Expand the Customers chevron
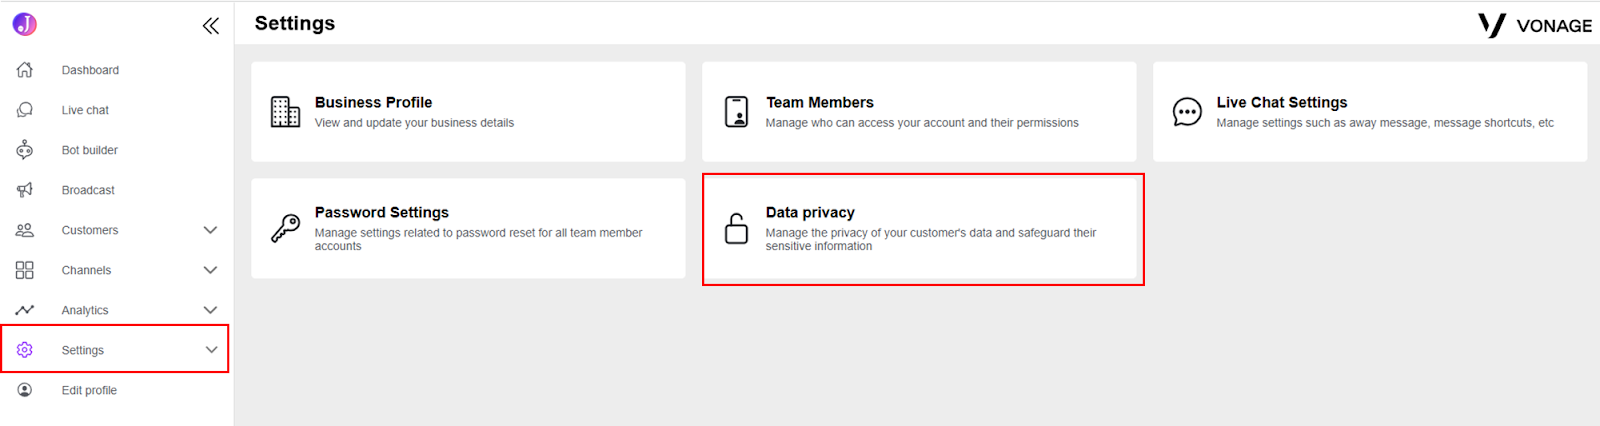This screenshot has height=426, width=1600. coord(210,230)
